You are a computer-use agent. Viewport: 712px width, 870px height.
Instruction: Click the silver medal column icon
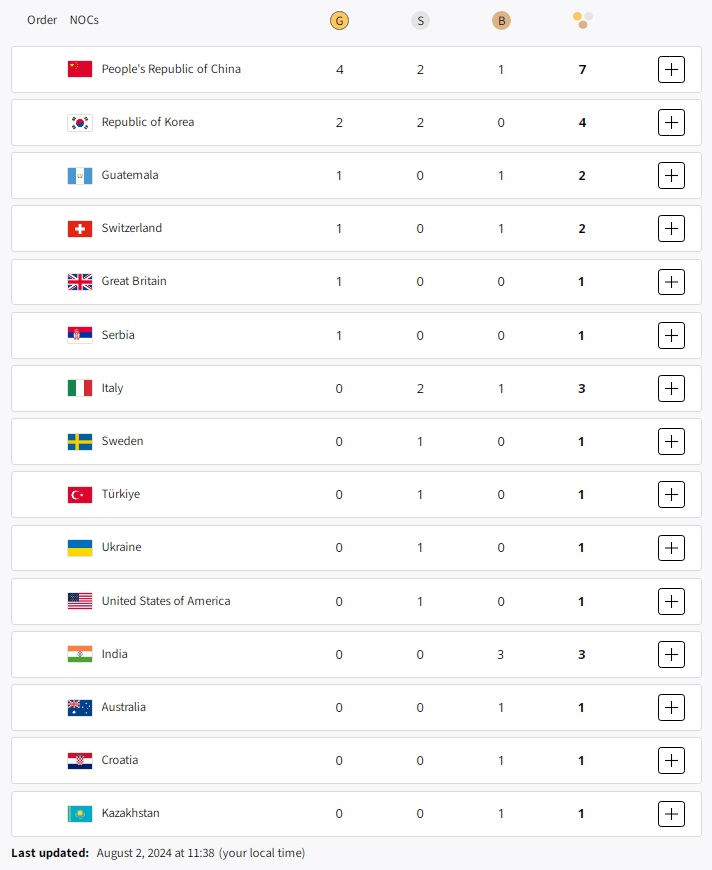point(420,20)
